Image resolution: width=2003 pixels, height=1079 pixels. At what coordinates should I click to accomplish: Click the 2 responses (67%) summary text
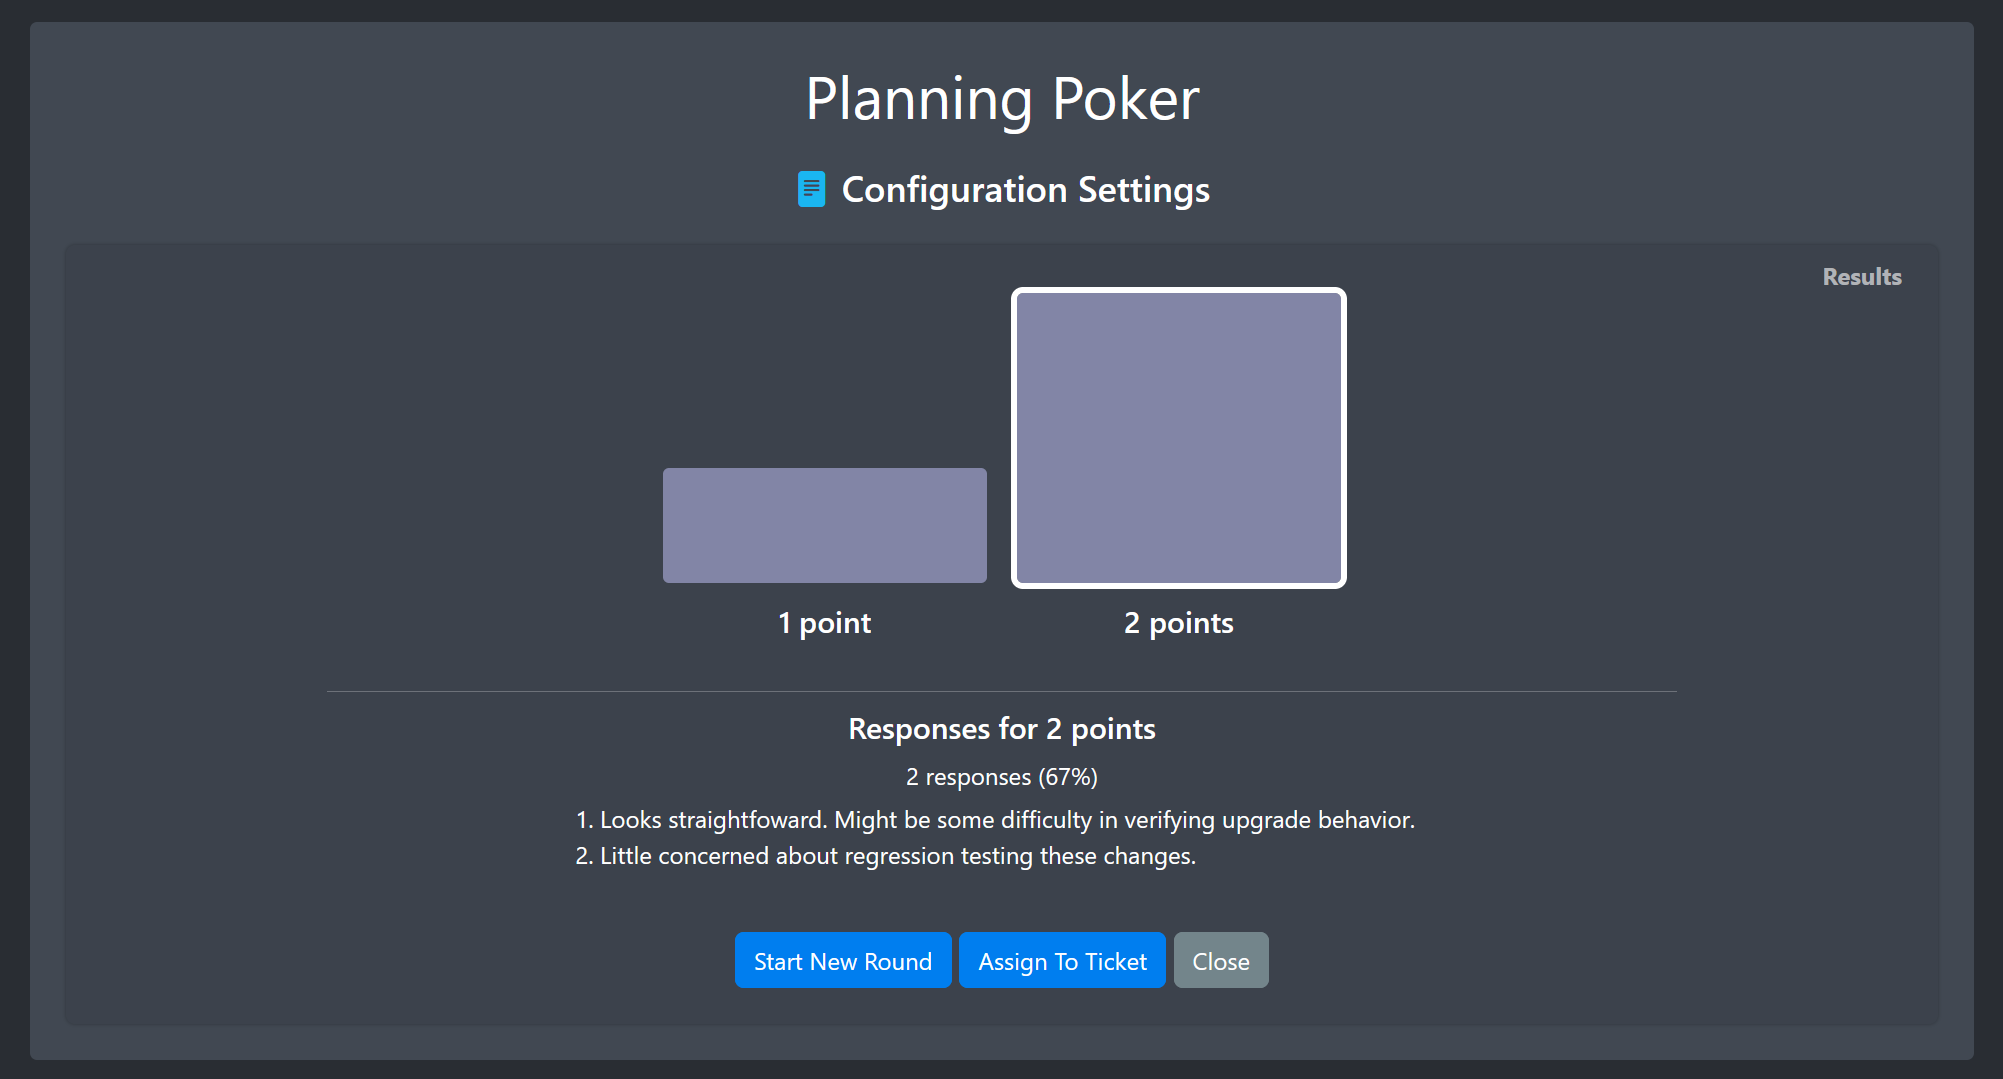pos(1001,776)
